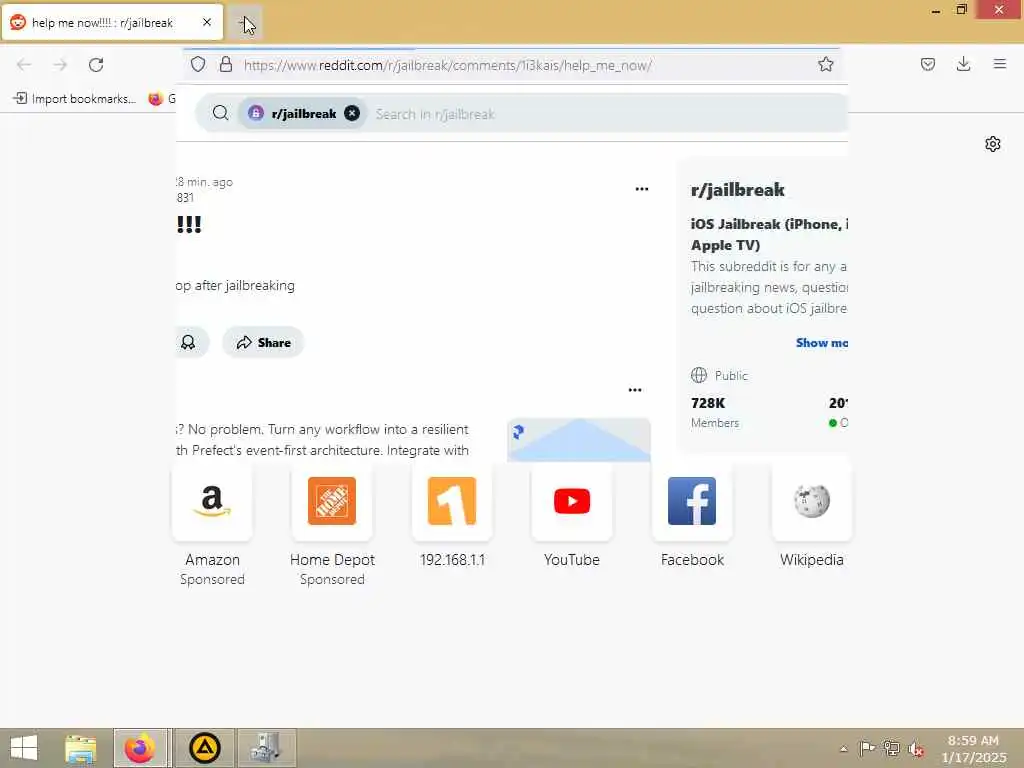Bookmark this page with the star

[x=825, y=64]
